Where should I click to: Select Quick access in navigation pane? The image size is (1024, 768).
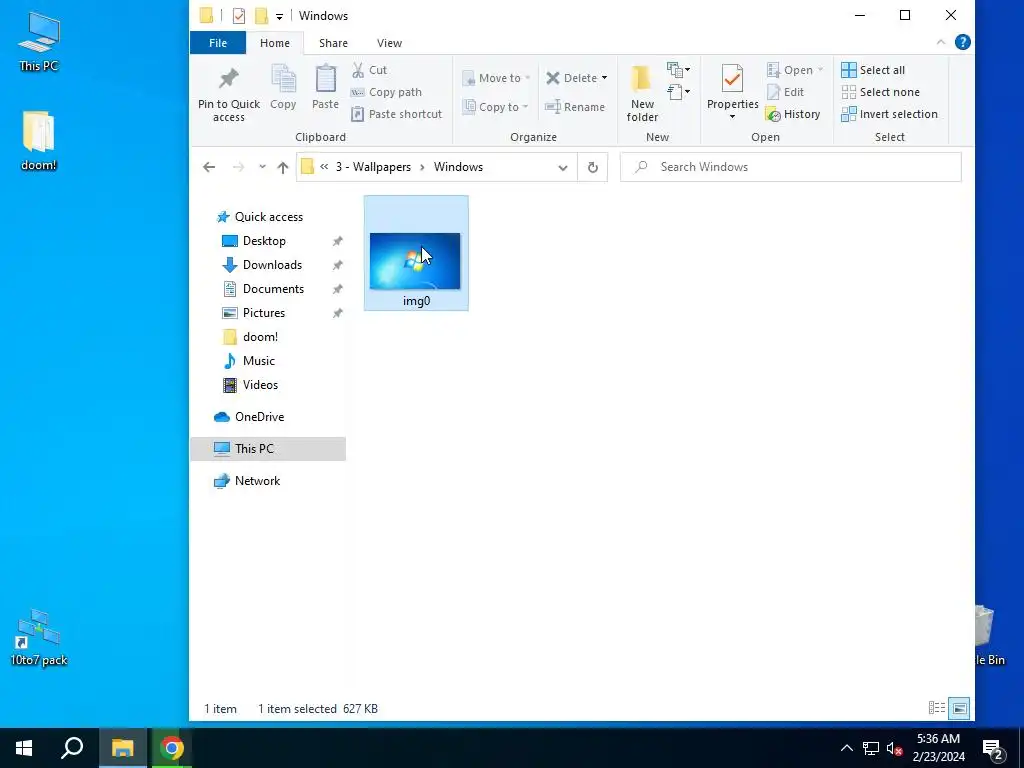(268, 217)
